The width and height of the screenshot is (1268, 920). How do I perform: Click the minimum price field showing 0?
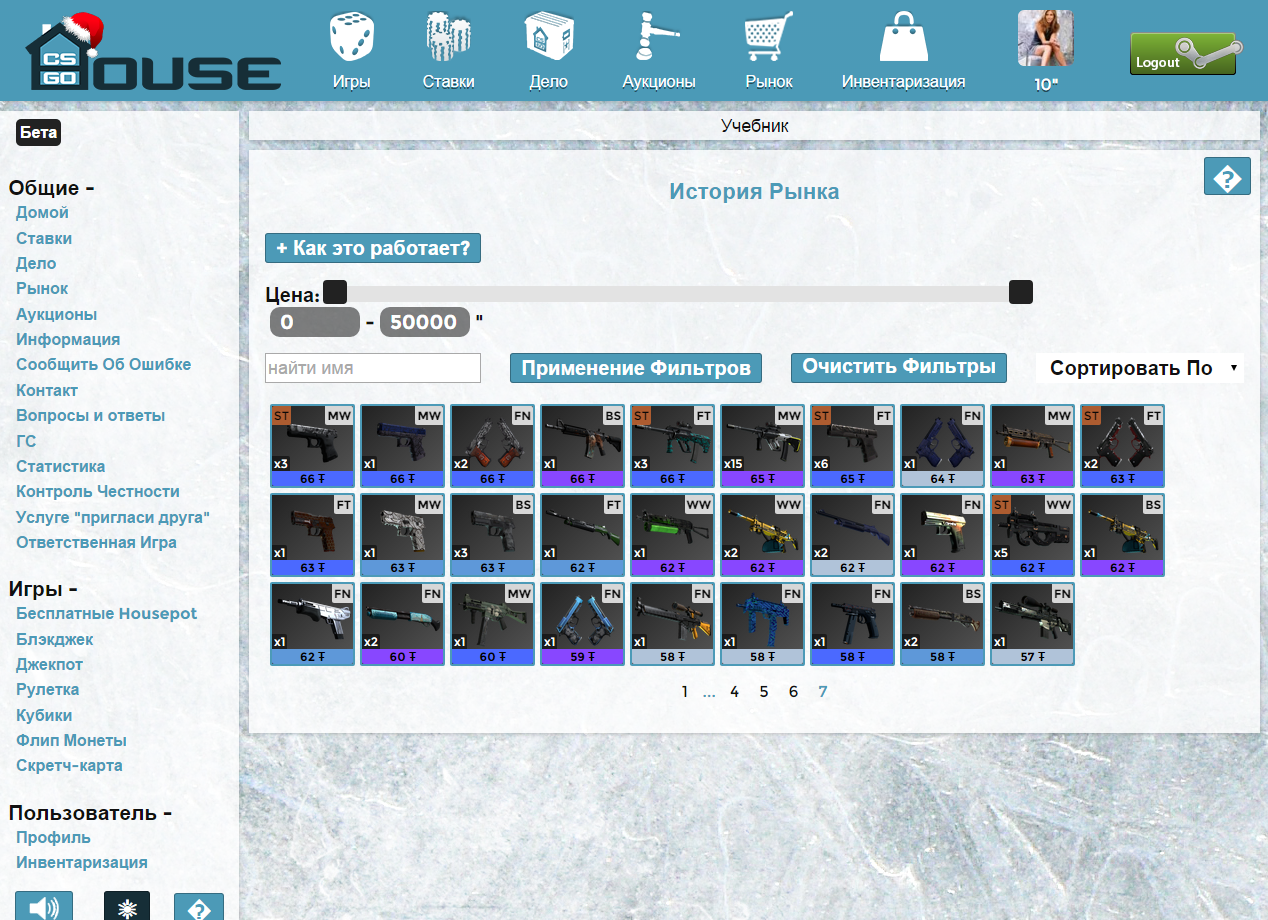tap(314, 322)
